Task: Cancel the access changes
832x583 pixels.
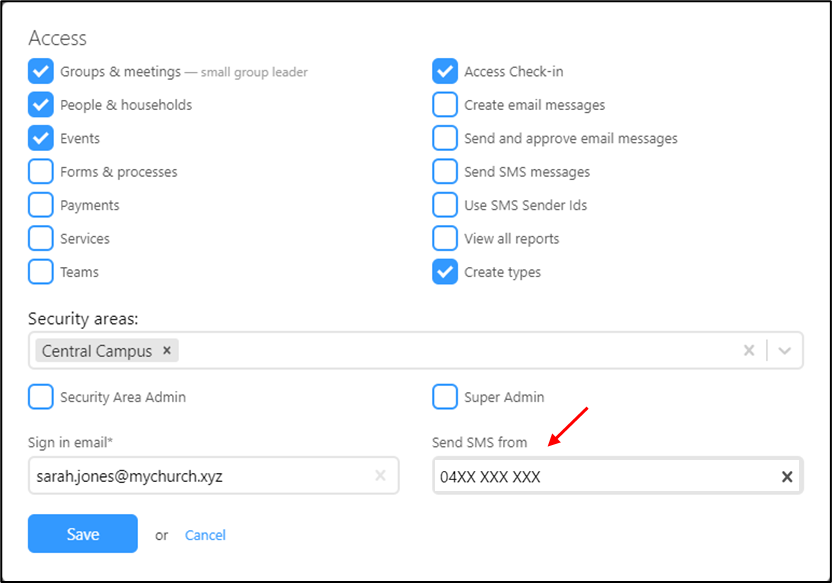Action: tap(205, 535)
